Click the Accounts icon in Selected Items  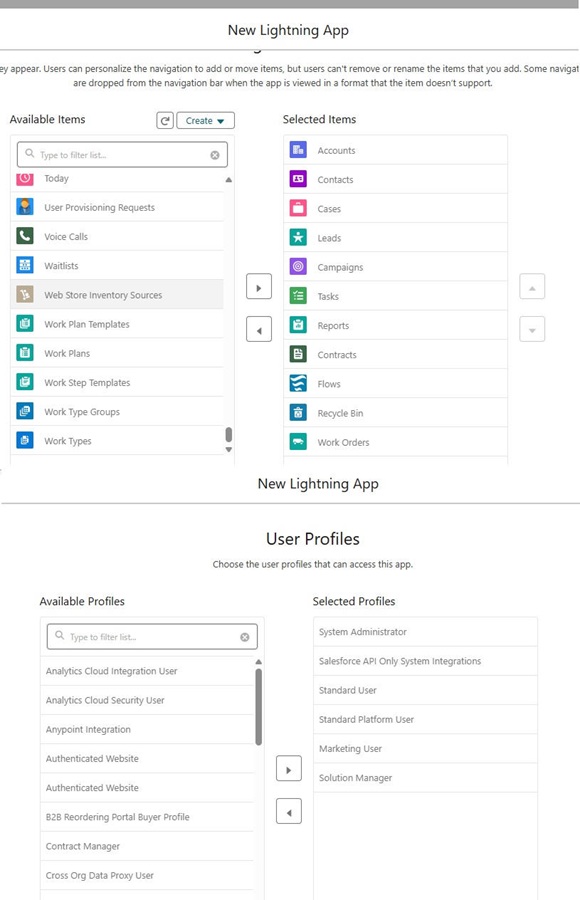coord(298,150)
